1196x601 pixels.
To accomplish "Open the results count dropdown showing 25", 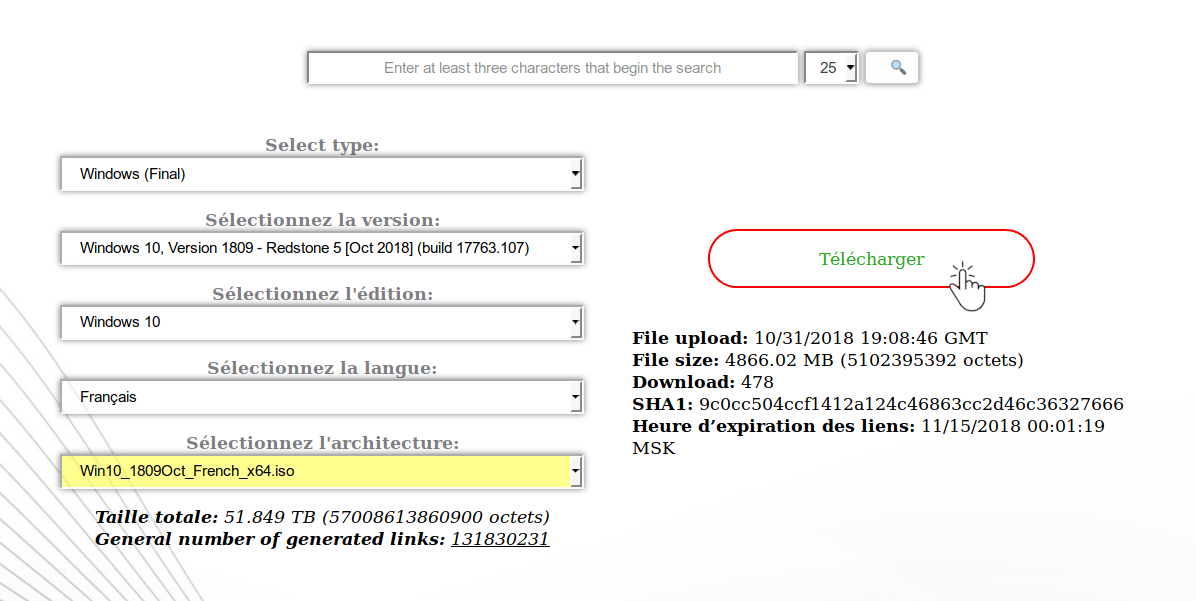I will pos(831,68).
